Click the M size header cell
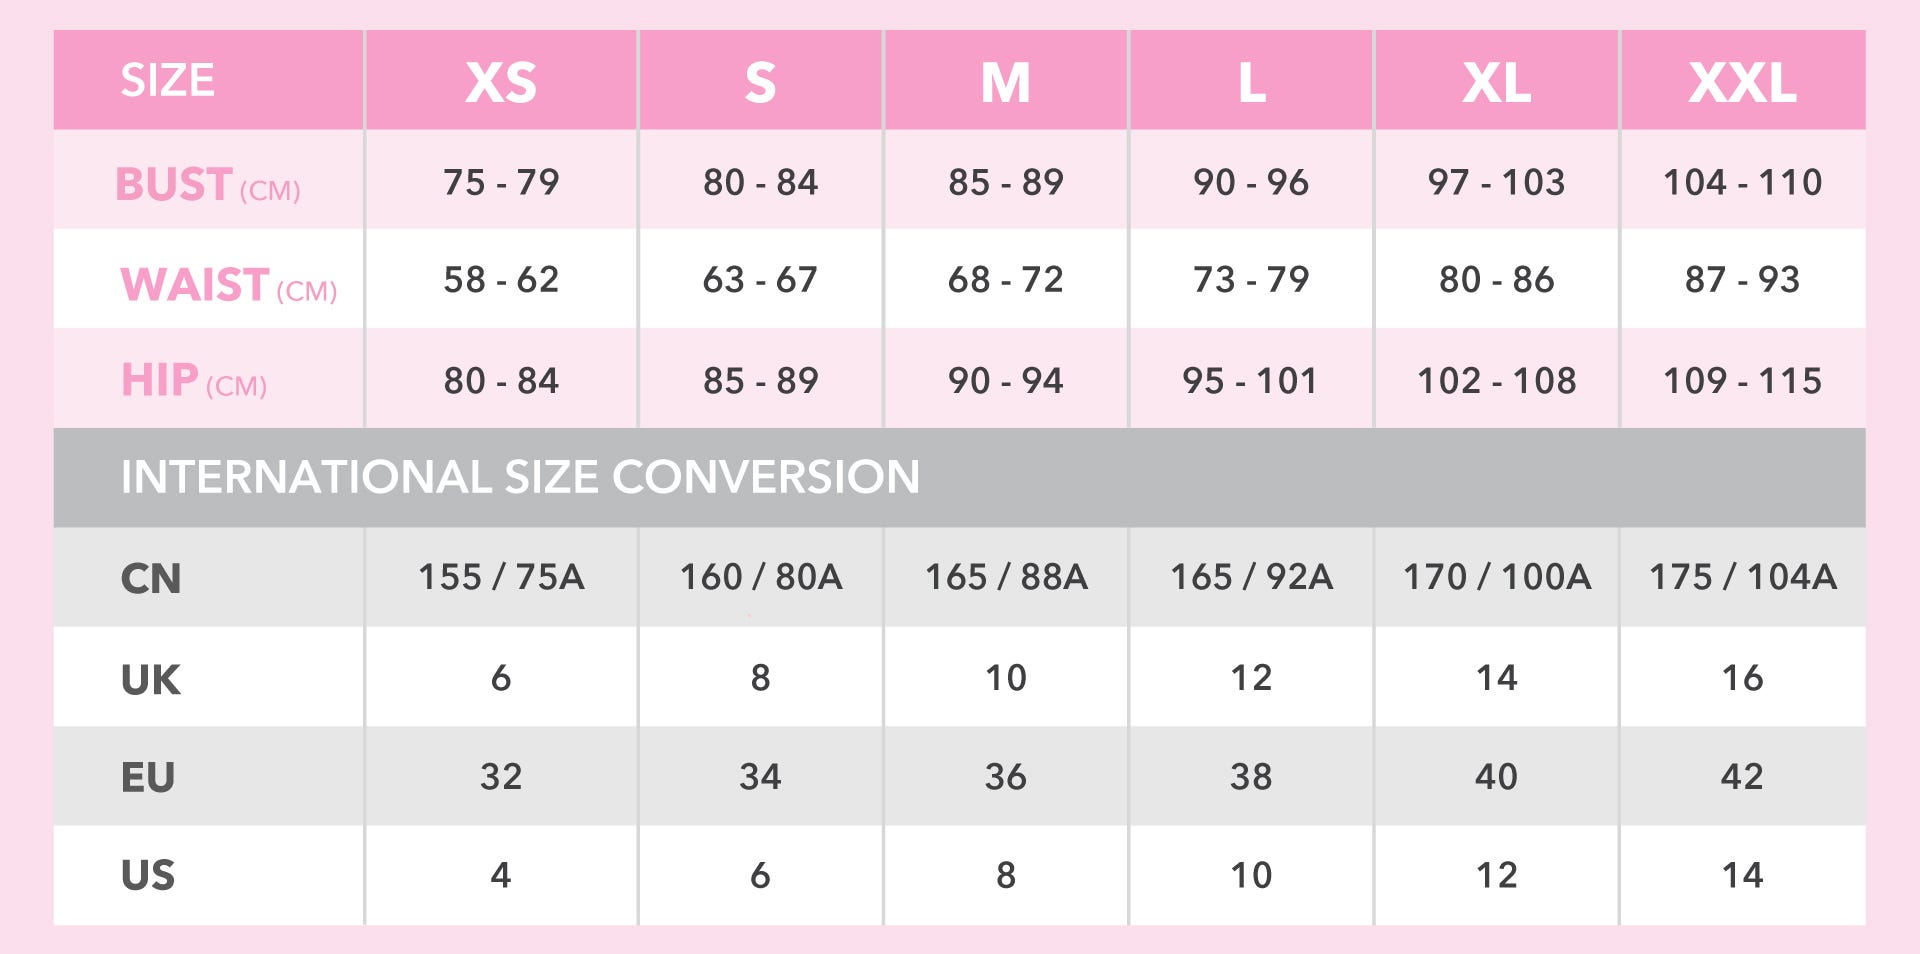Screen dimensions: 1920x954 [1006, 80]
